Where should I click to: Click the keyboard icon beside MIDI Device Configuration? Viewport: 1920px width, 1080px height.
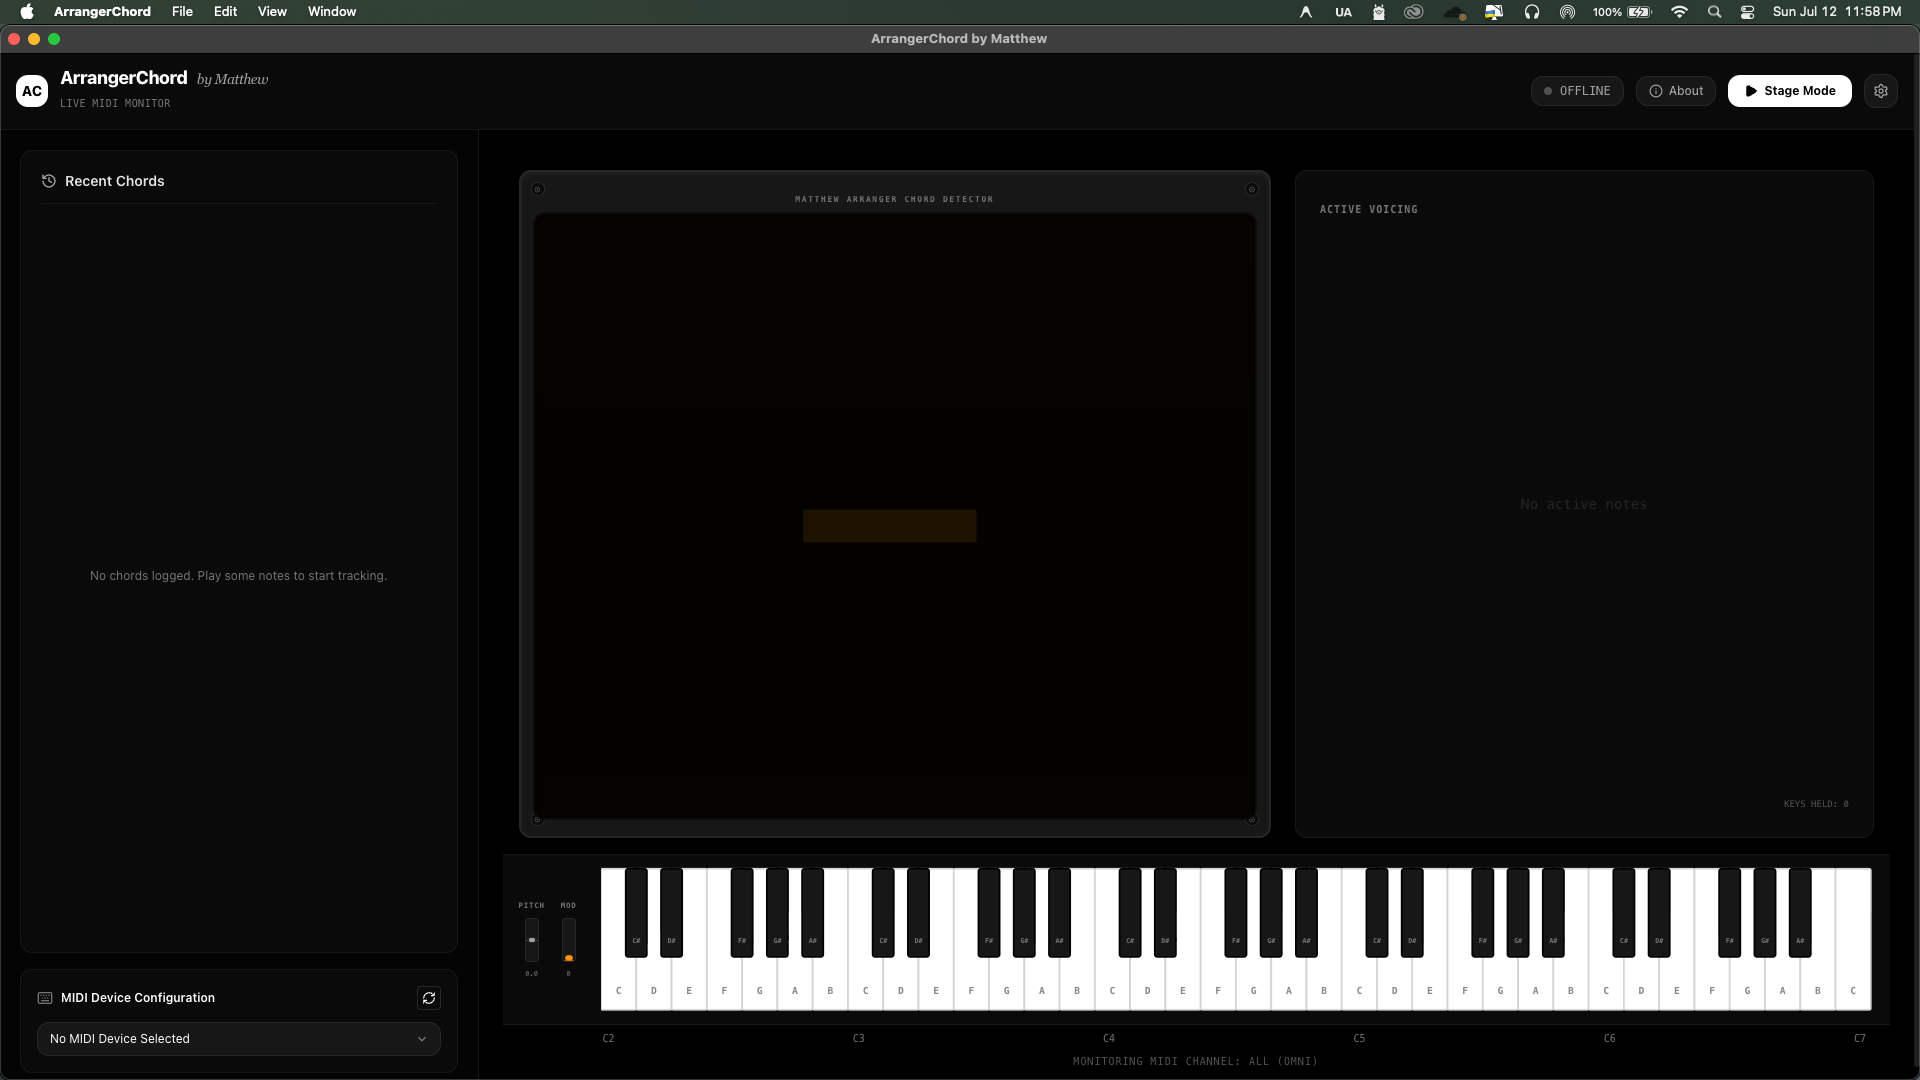[x=45, y=998]
